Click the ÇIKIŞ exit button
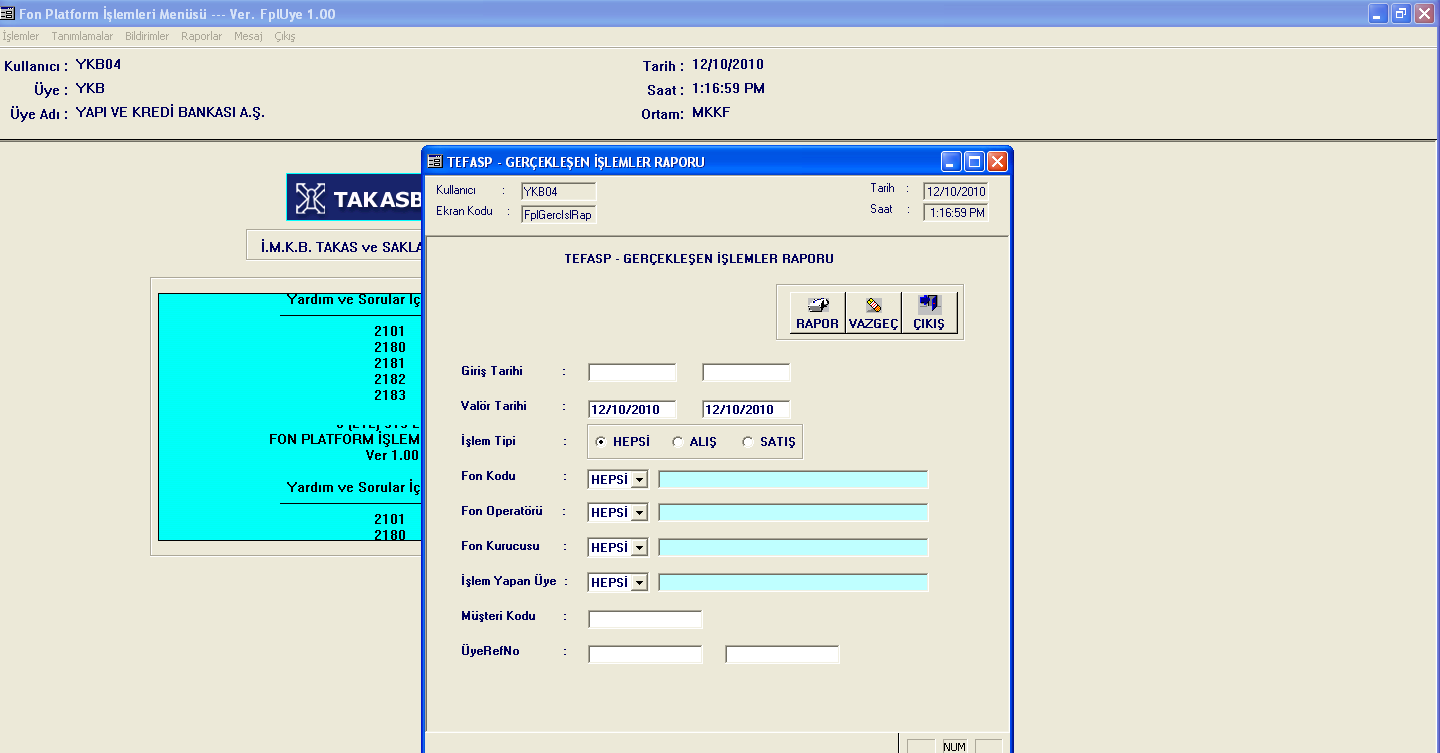Image resolution: width=1440 pixels, height=753 pixels. point(929,312)
